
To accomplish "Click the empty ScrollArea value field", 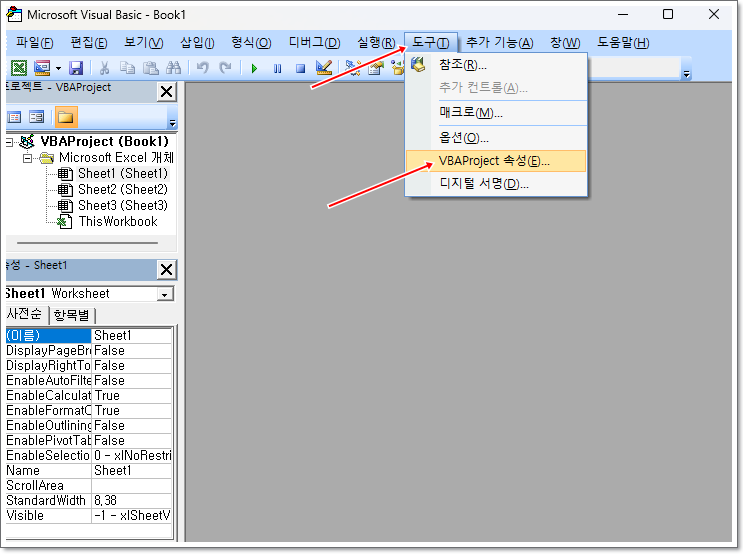I will (131, 486).
